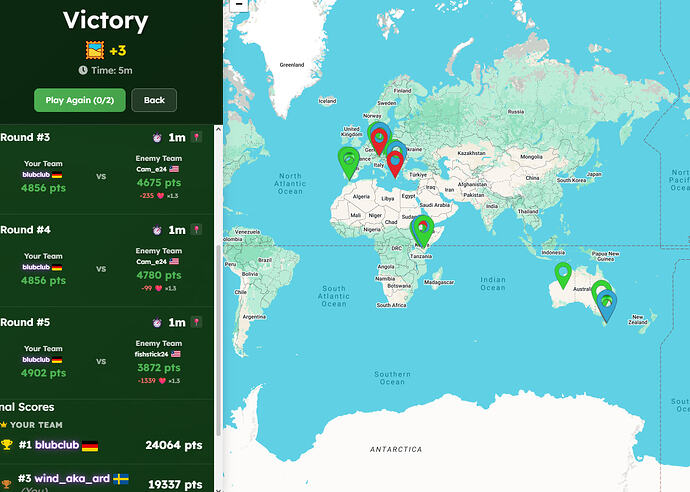Click the clock icon beside Time: 5m
The image size is (690, 492).
(83, 70)
